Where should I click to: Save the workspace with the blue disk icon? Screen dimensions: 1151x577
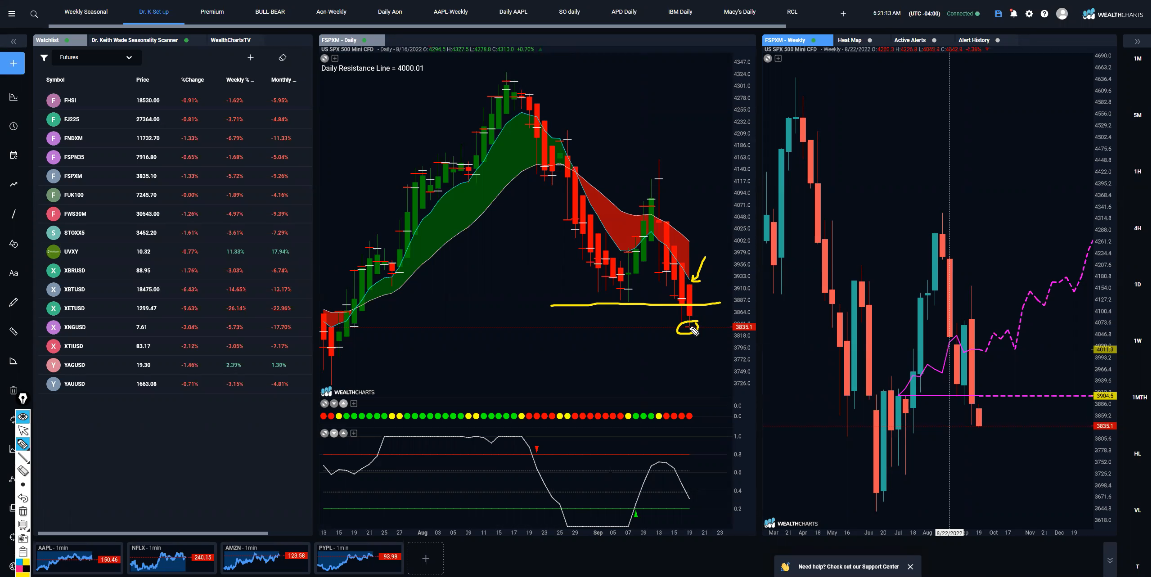point(998,13)
